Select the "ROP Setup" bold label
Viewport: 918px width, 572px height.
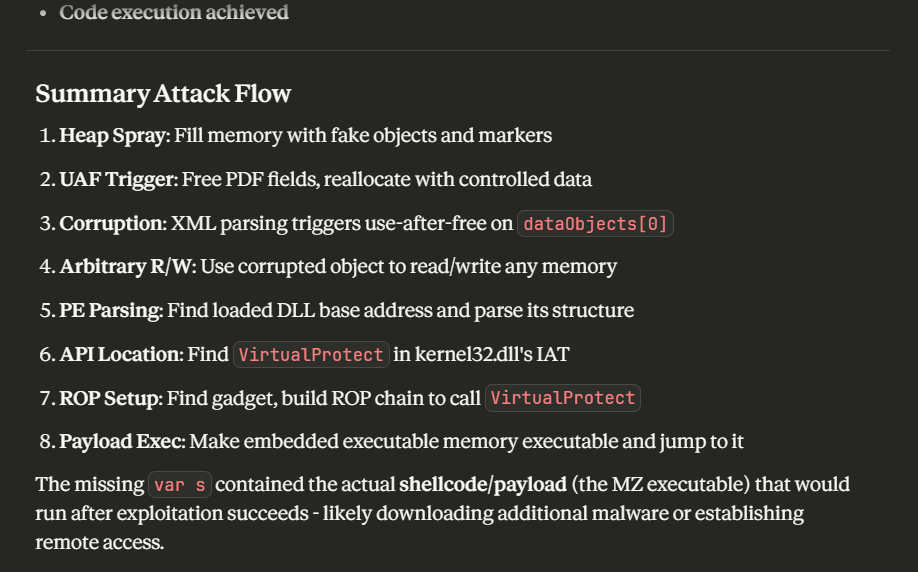(x=109, y=398)
